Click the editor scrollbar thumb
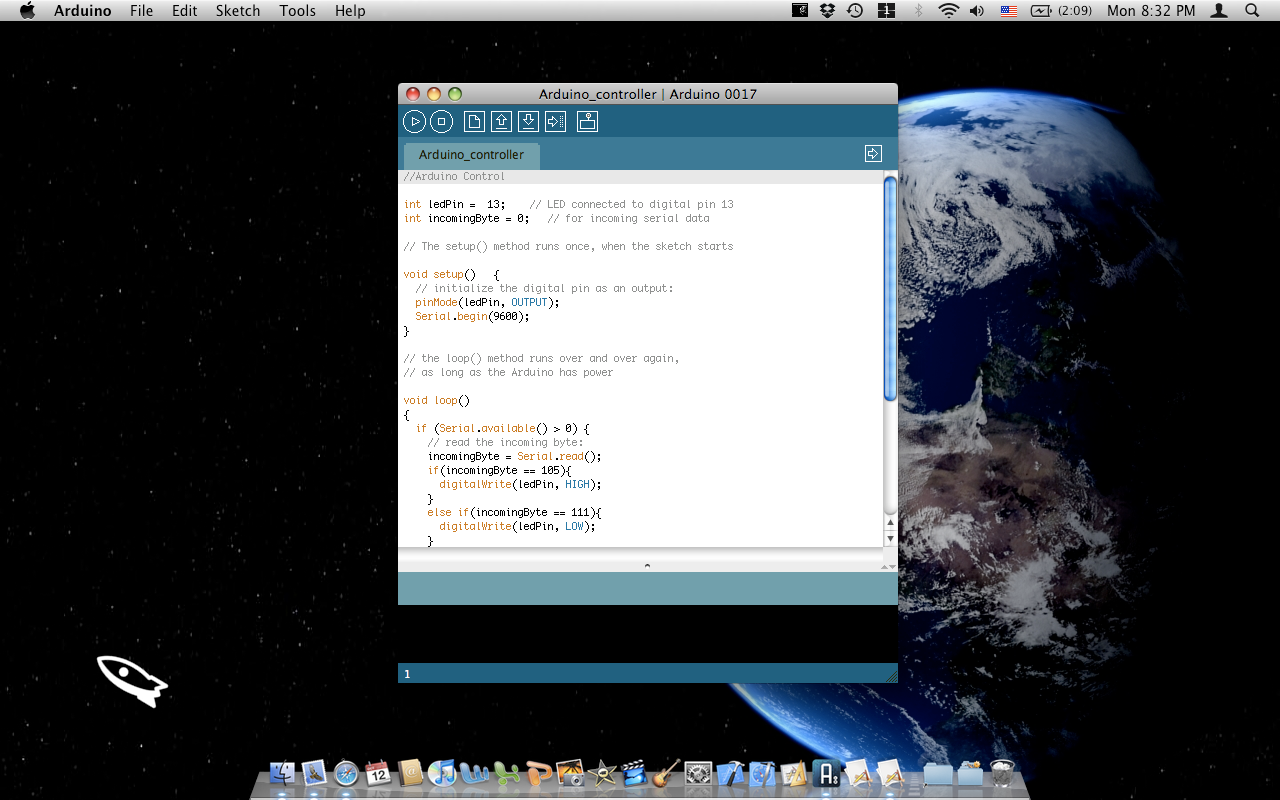The height and width of the screenshot is (800, 1280). (890, 289)
